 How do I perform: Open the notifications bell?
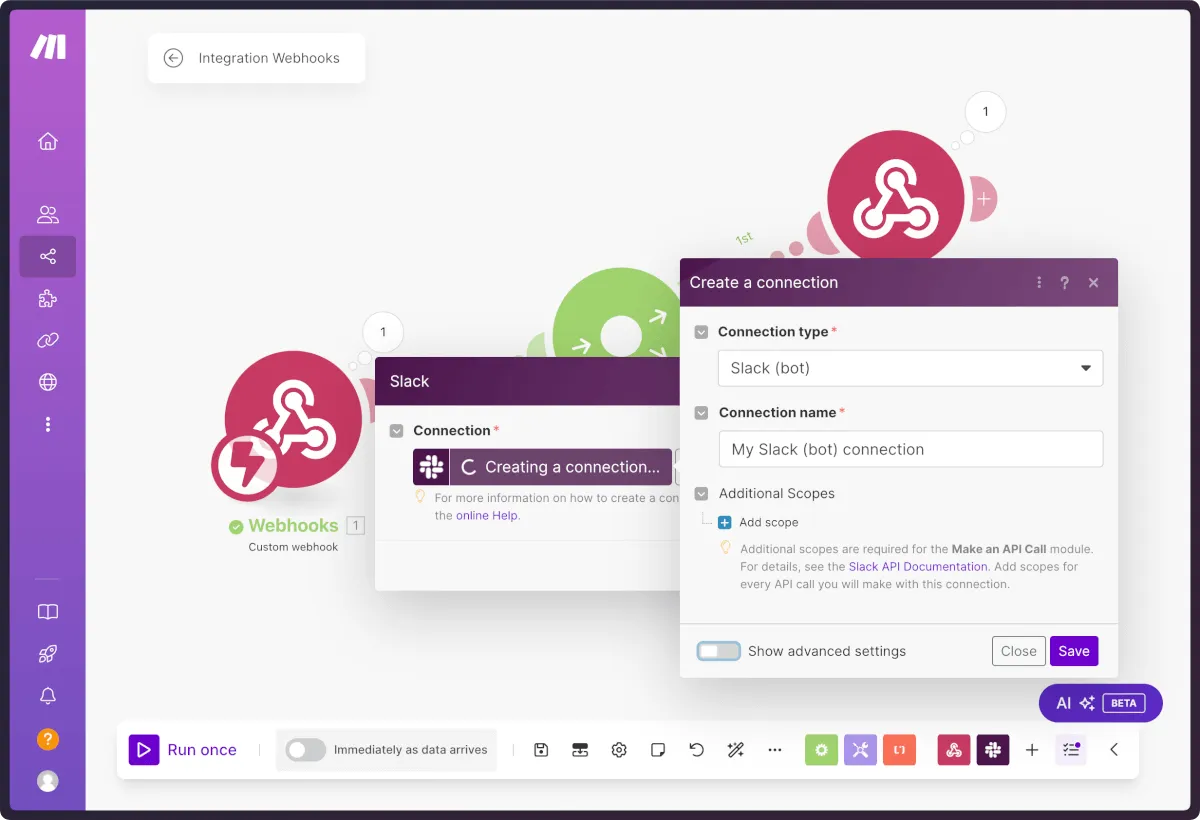click(x=48, y=696)
